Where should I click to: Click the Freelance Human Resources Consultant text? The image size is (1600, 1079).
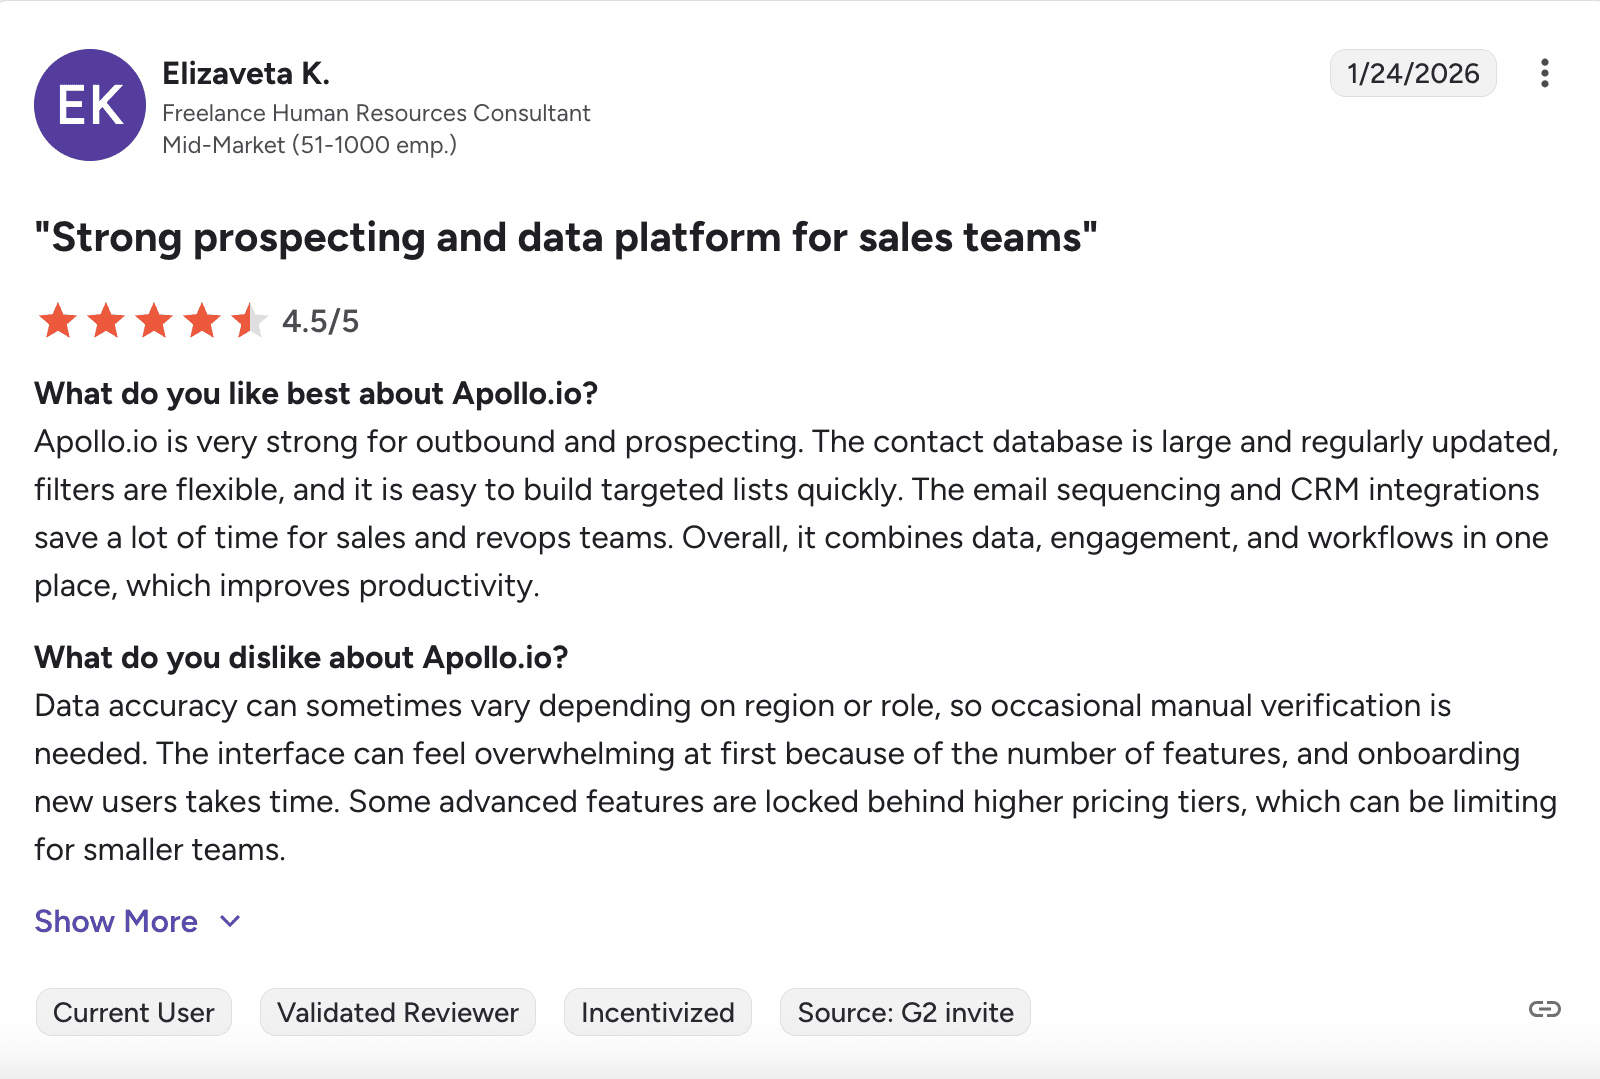[376, 113]
